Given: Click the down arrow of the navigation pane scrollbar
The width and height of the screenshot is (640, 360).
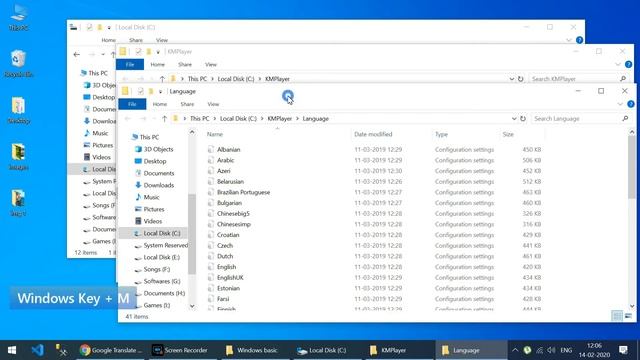Looking at the screenshot, I should pos(192,306).
